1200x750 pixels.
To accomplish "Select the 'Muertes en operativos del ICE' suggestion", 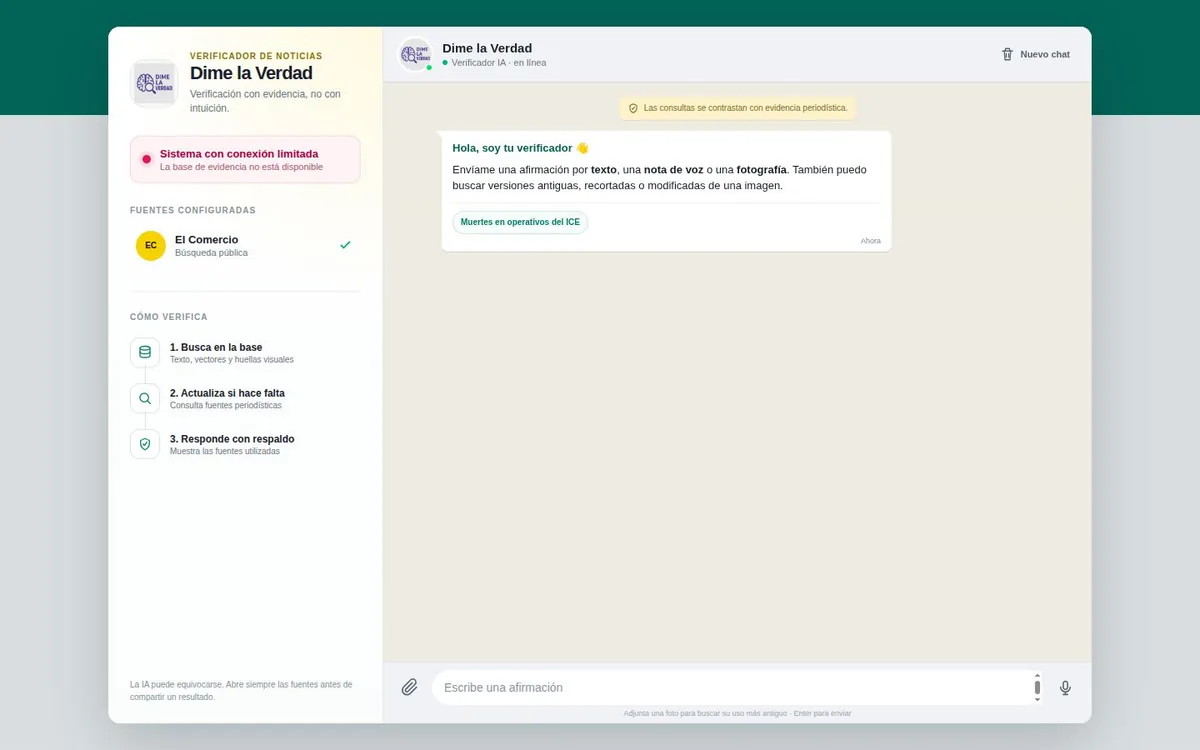I will [x=520, y=222].
